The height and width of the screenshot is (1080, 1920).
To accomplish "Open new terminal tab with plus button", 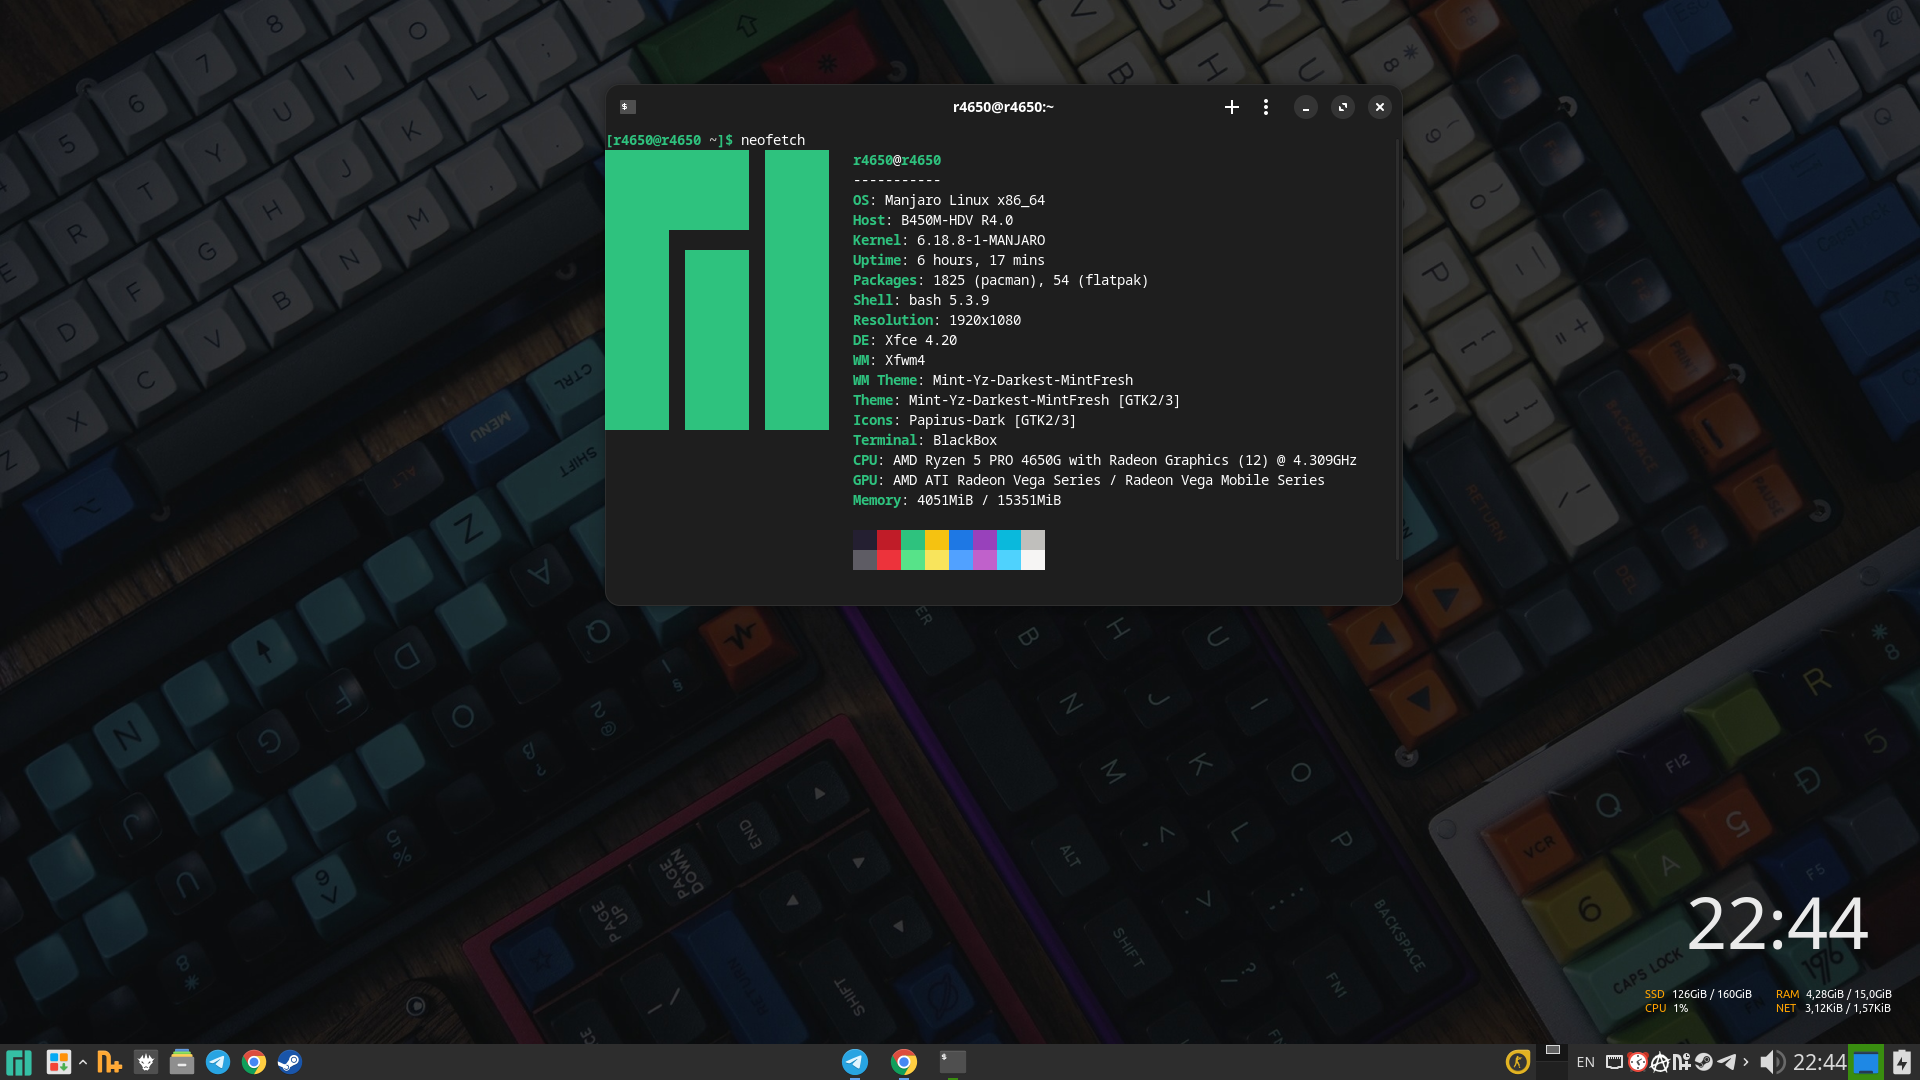I will [1232, 107].
